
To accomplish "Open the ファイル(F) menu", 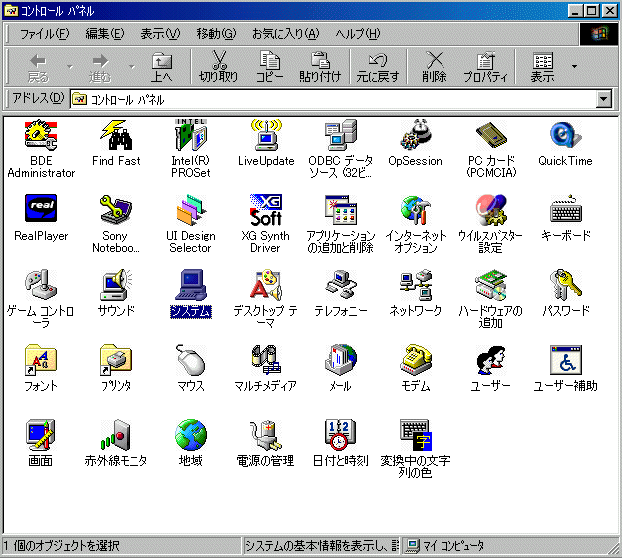I will pyautogui.click(x=44, y=34).
